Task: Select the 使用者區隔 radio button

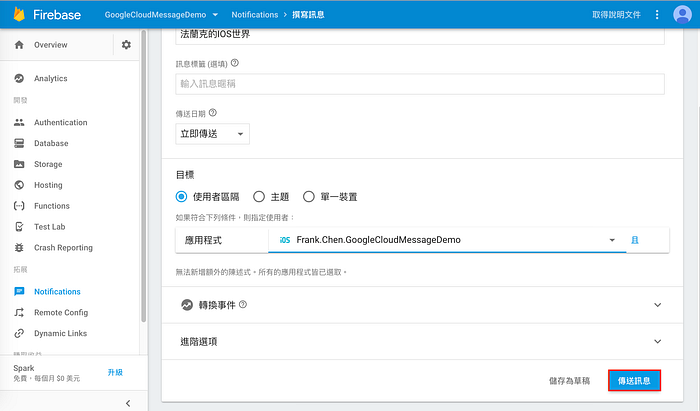Action: coord(181,197)
